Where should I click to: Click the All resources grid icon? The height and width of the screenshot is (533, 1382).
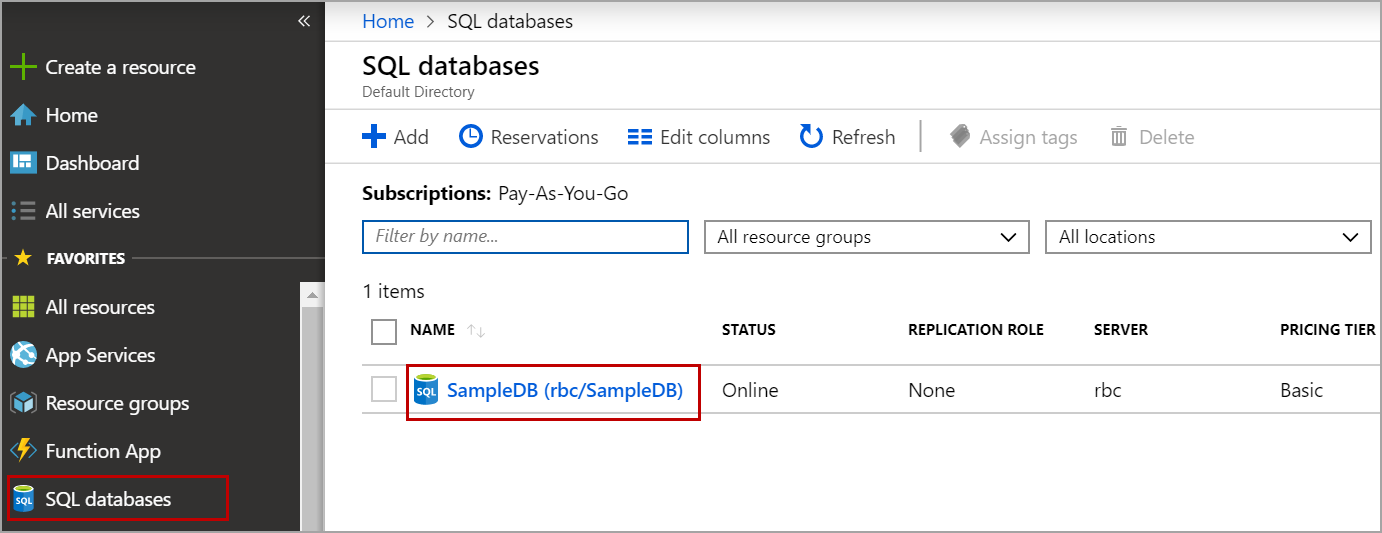pyautogui.click(x=23, y=307)
